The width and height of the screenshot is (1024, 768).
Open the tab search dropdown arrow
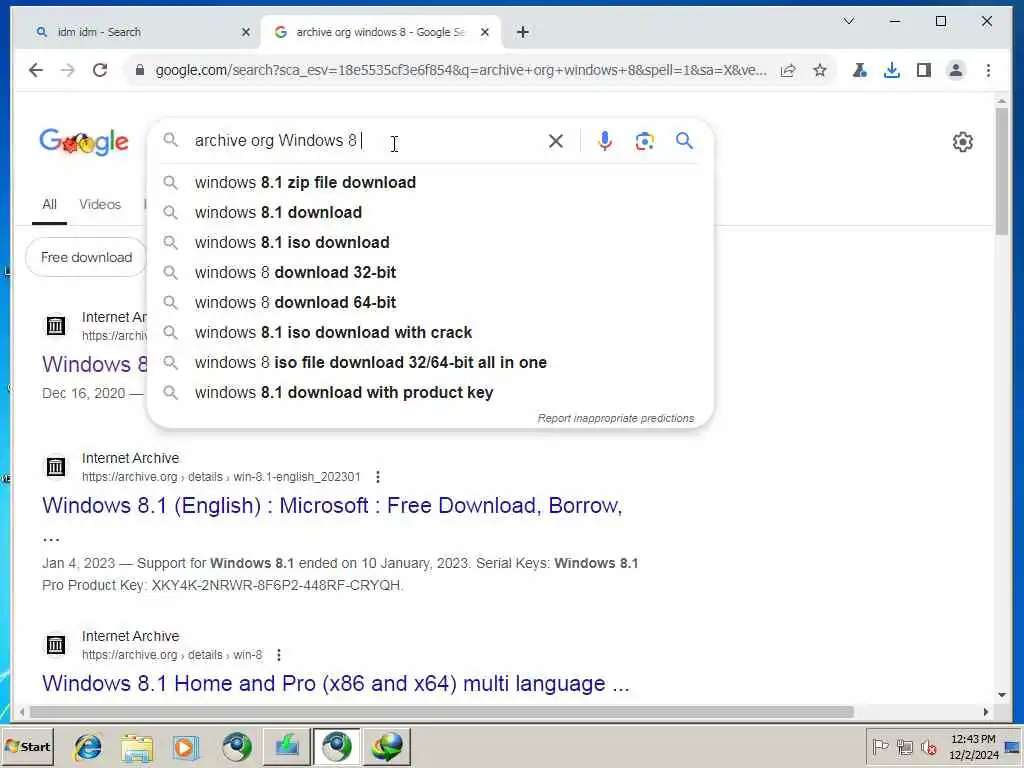[x=848, y=22]
